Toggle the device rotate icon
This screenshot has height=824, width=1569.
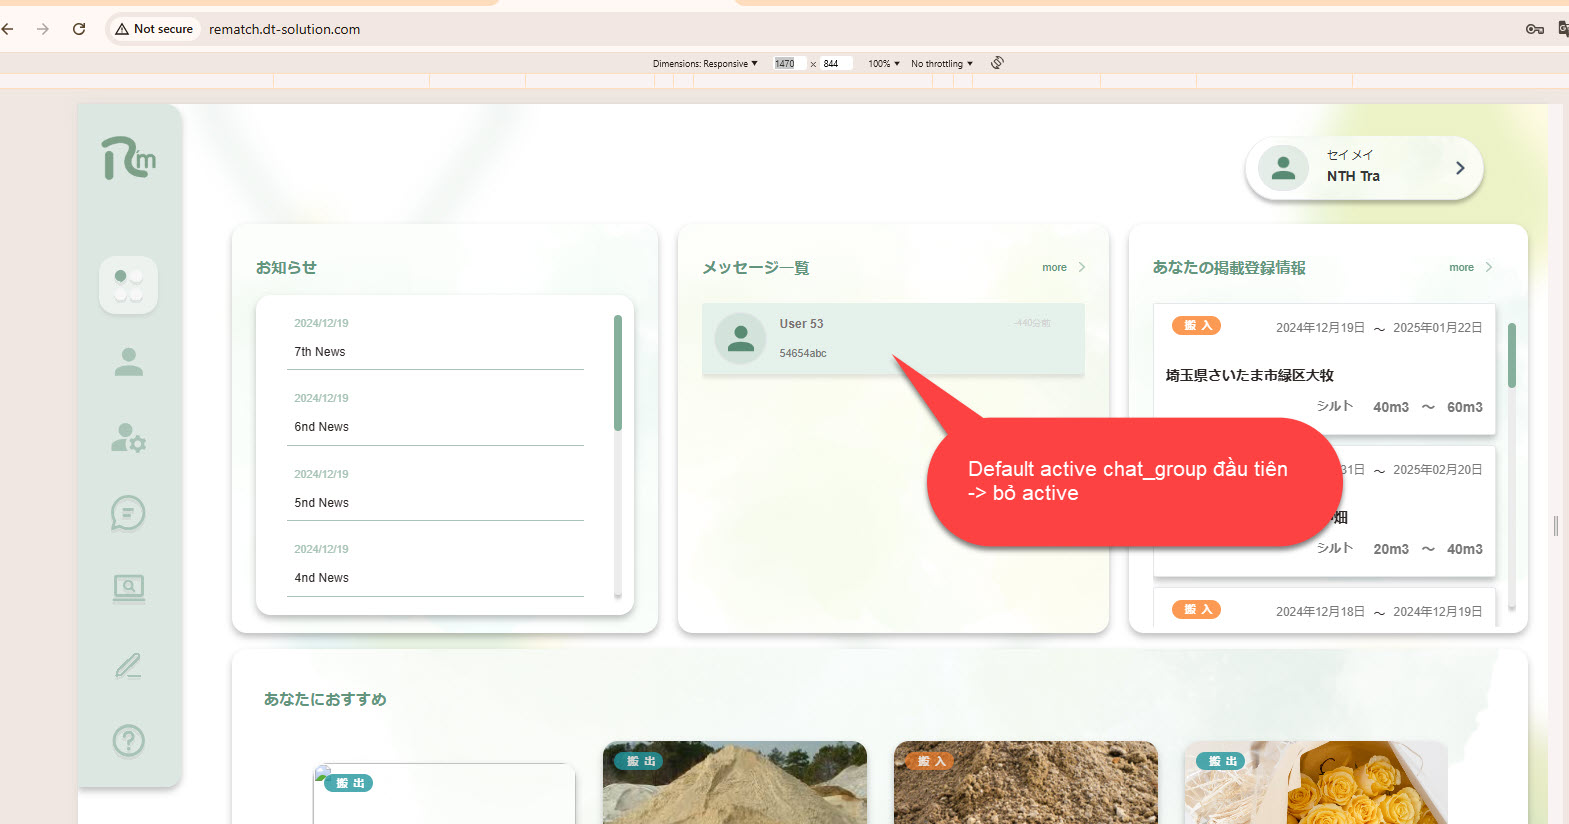(997, 63)
